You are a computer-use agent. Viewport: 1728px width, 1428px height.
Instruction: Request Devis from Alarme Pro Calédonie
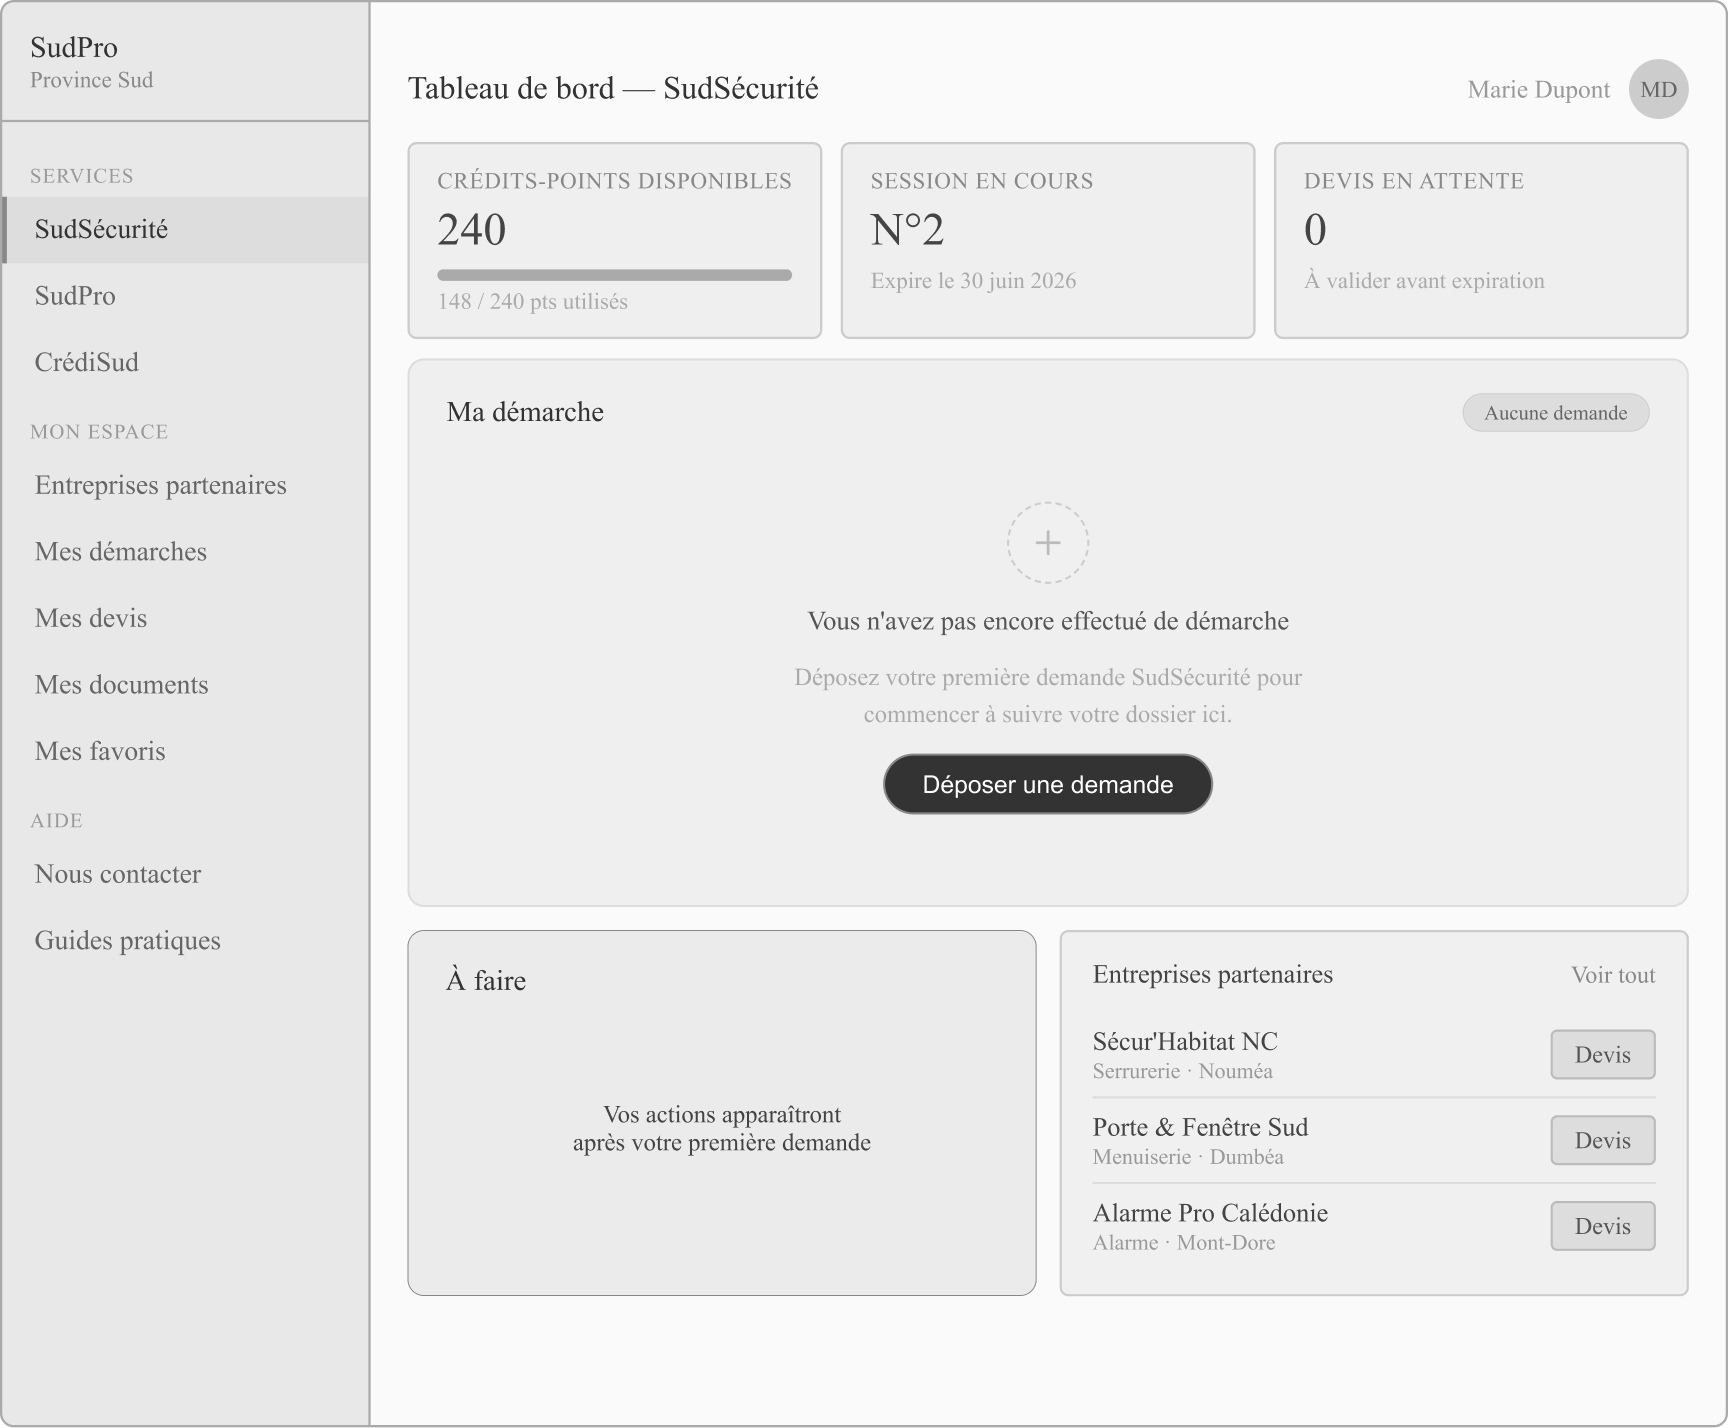(1602, 1226)
